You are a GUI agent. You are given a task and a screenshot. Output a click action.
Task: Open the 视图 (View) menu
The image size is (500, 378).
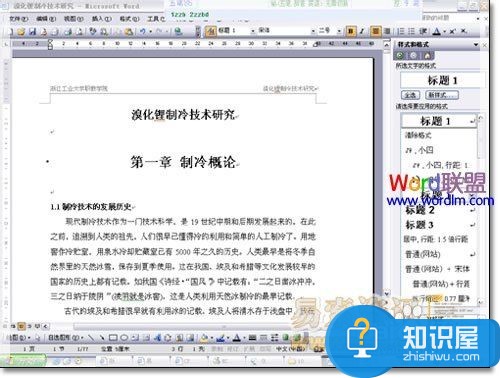click(74, 19)
